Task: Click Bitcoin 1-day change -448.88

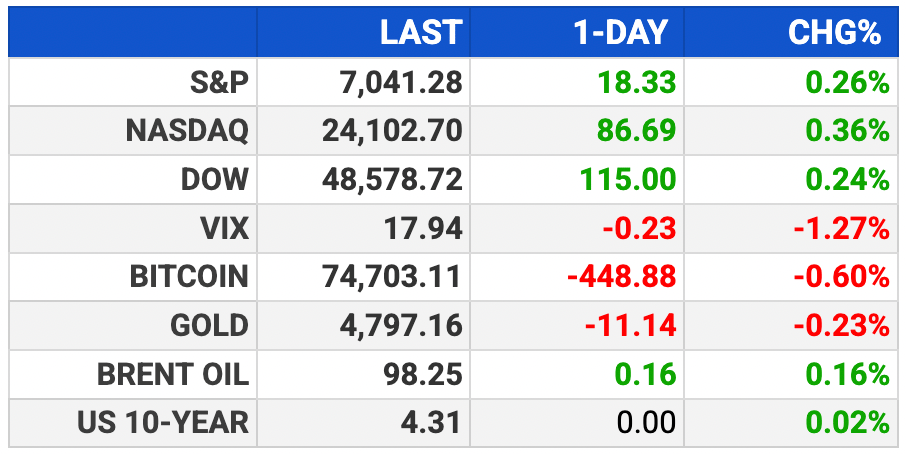Action: coord(622,277)
